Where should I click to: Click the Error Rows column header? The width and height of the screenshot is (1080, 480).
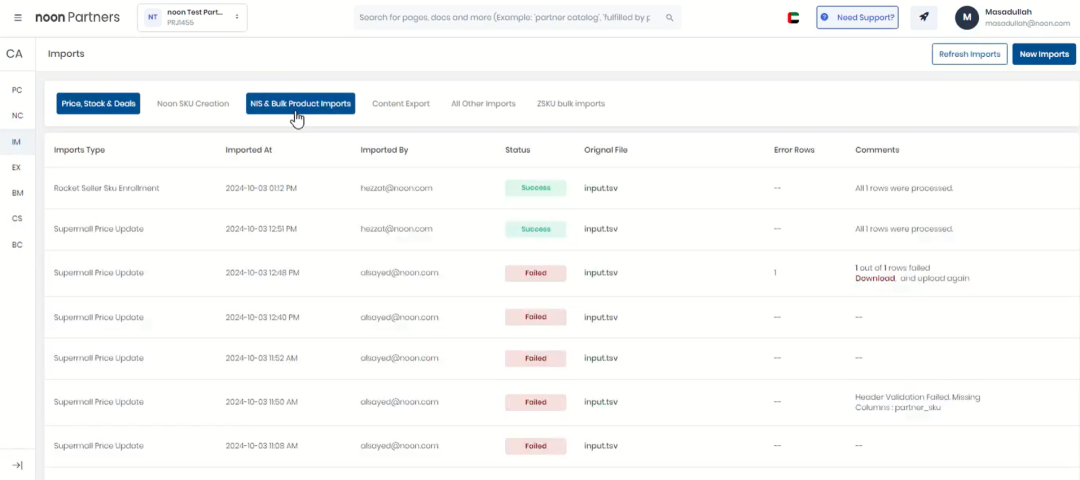(x=794, y=150)
